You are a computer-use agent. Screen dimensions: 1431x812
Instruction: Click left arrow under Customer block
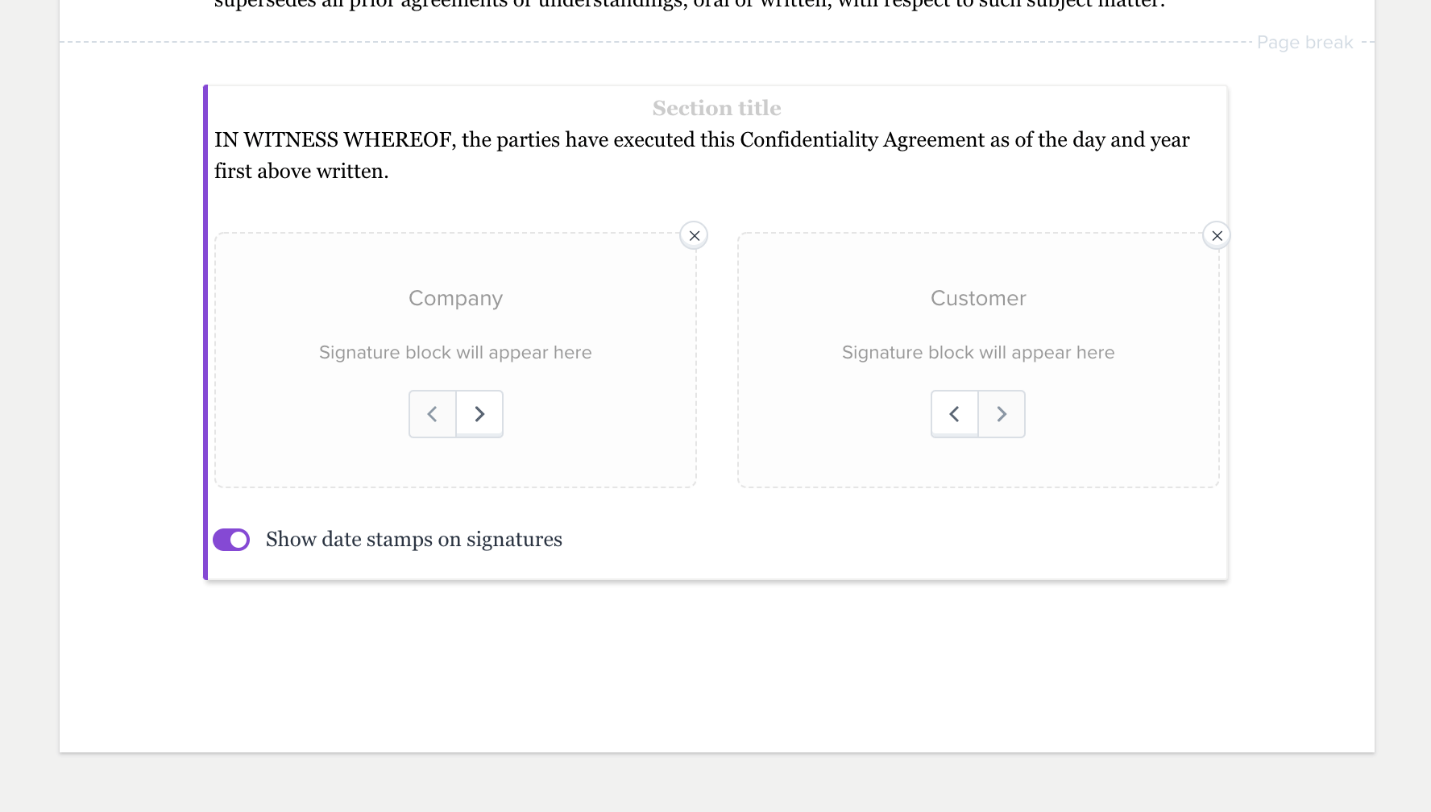click(954, 414)
